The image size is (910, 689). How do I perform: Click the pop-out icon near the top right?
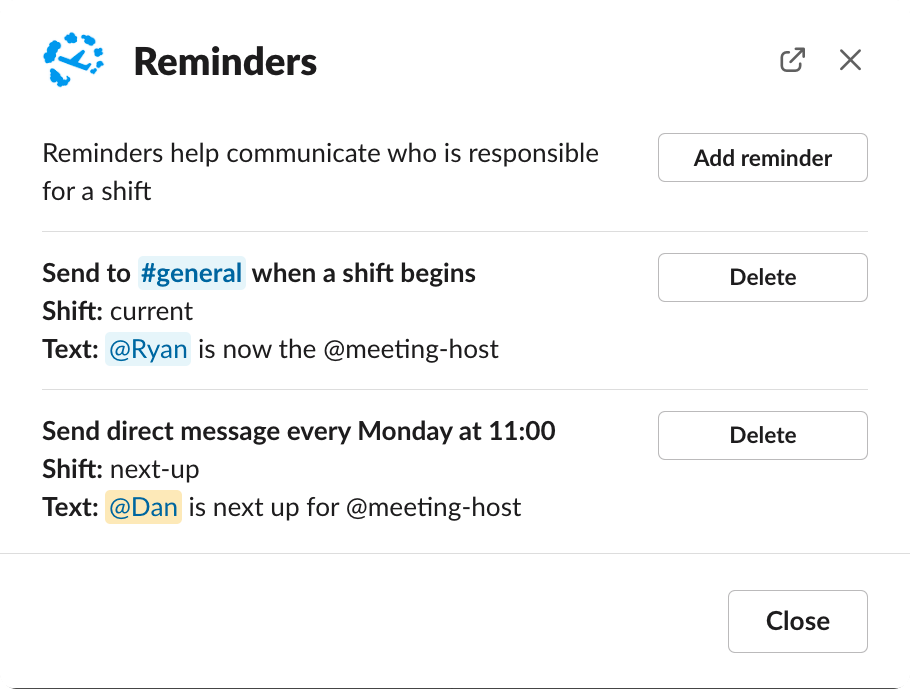point(791,60)
